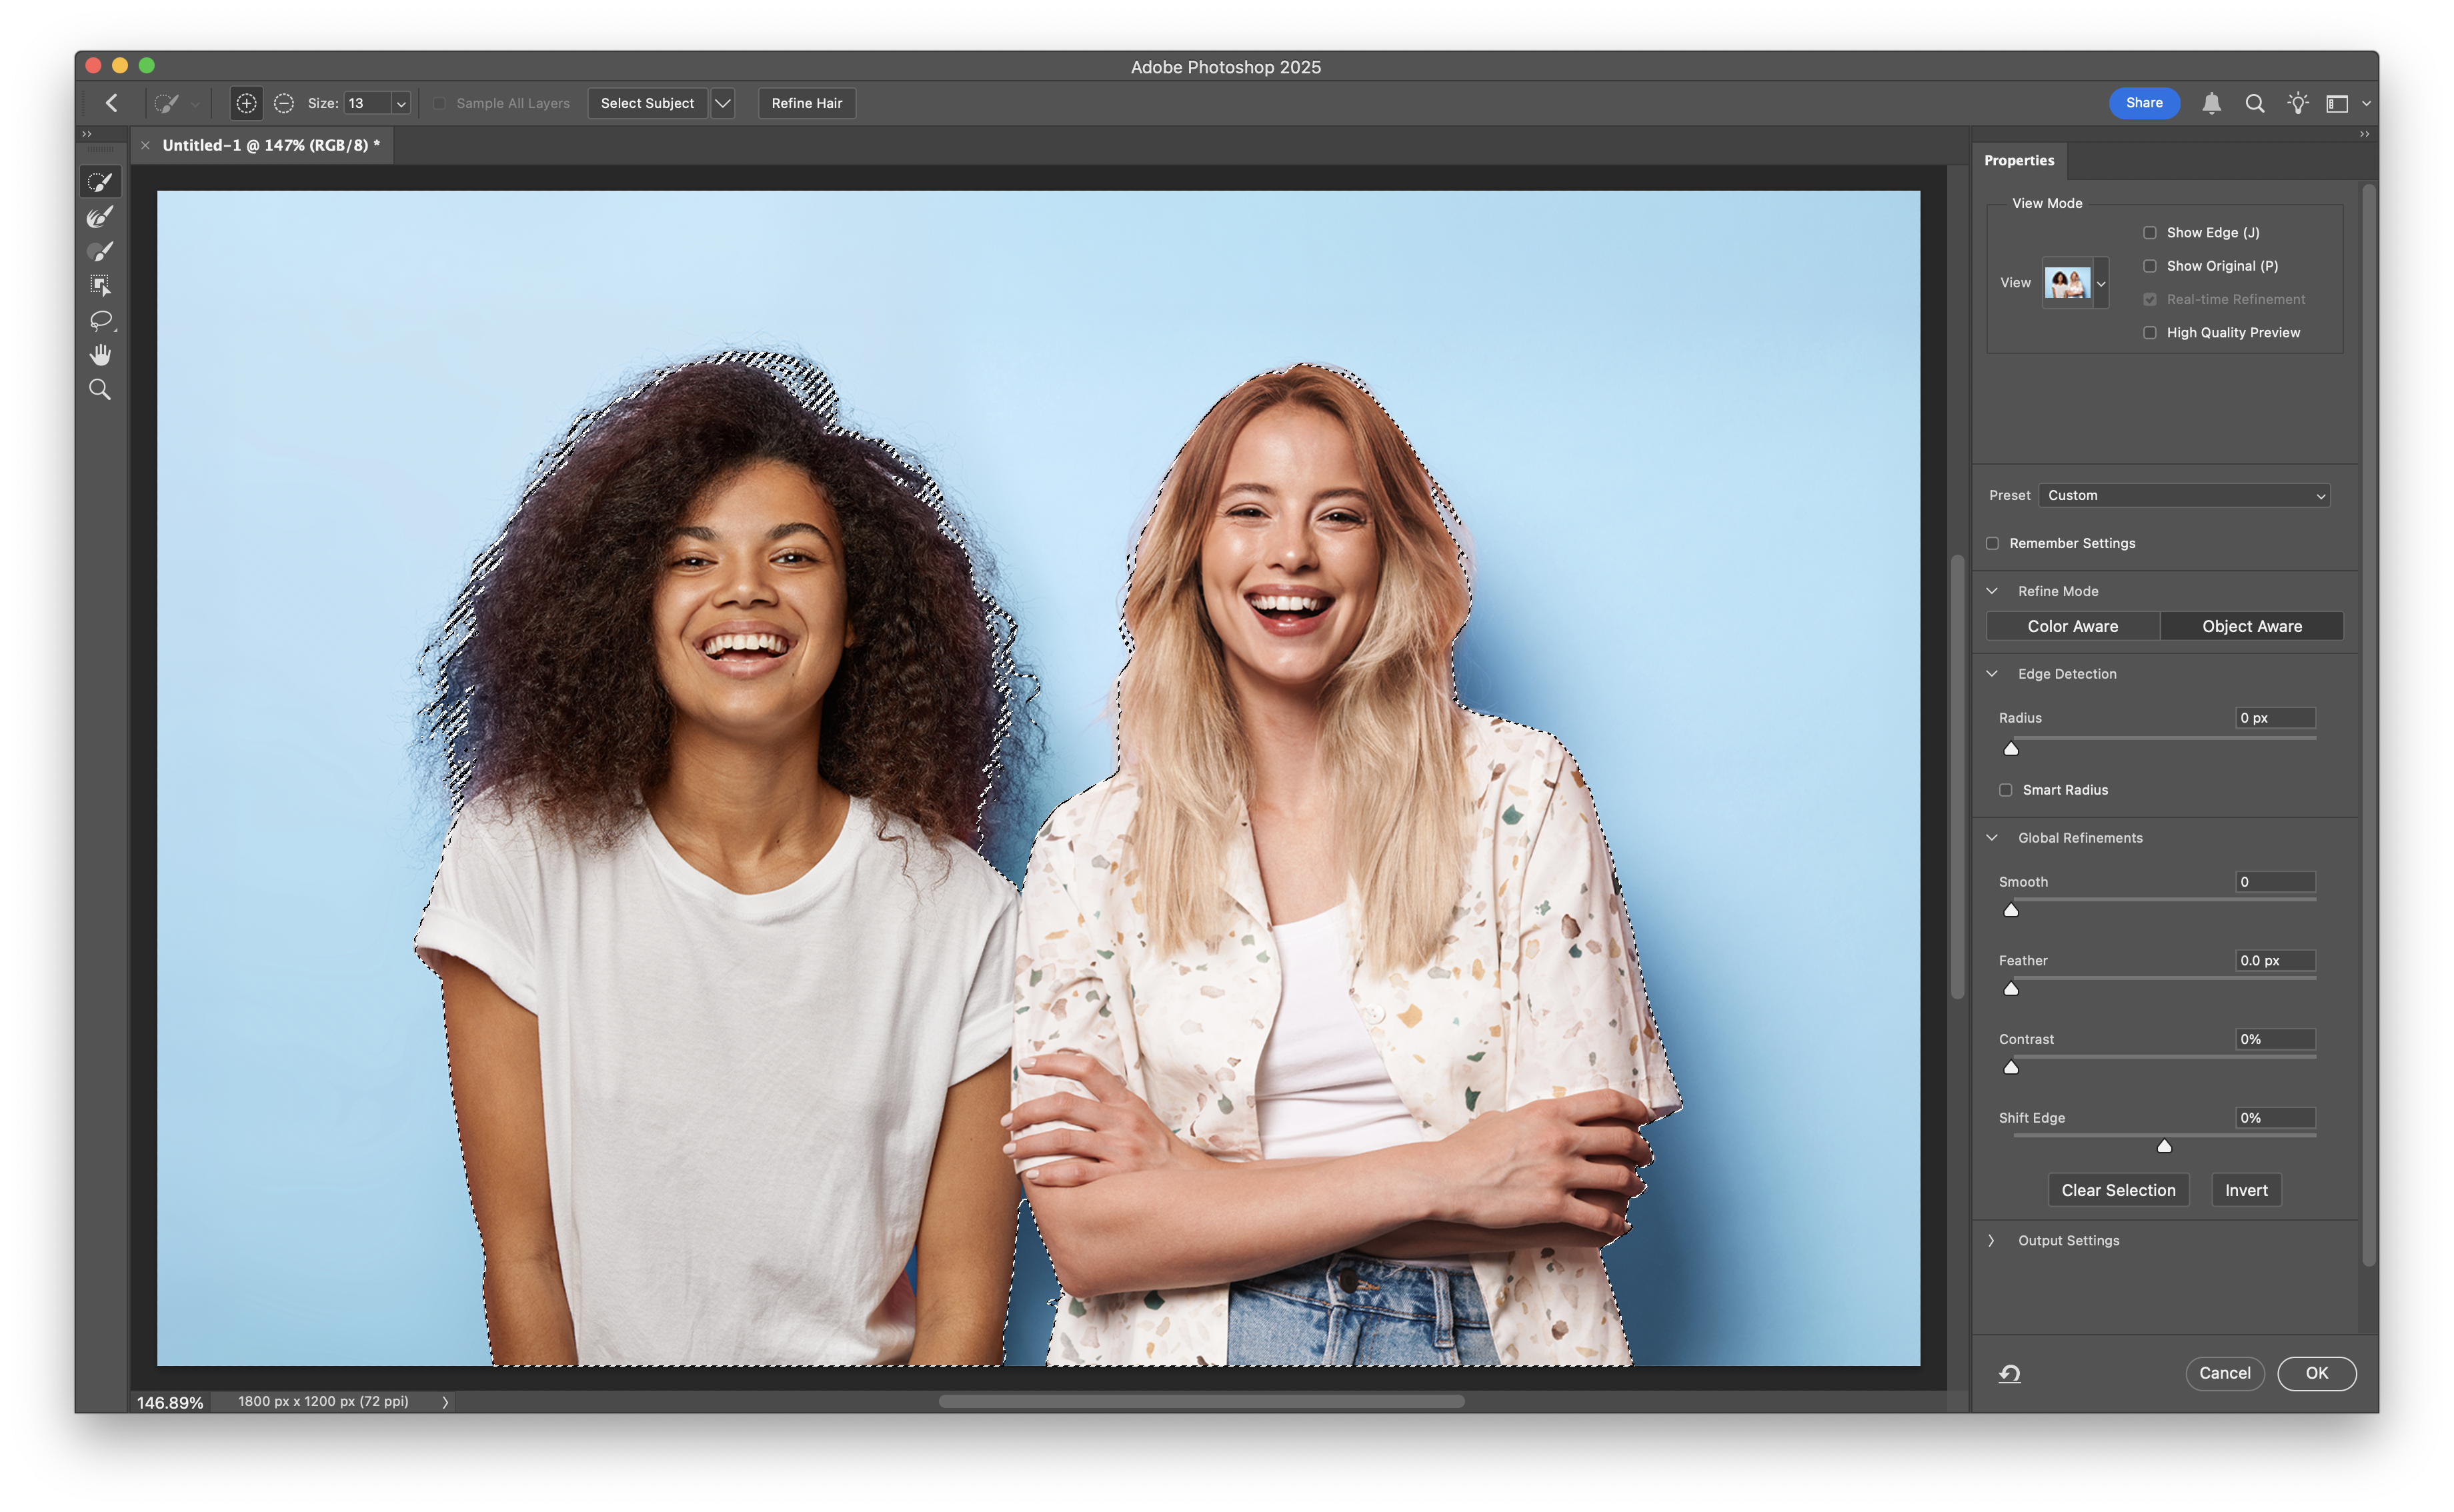Open the brush Size dropdown
2454x1512 pixels.
click(401, 103)
